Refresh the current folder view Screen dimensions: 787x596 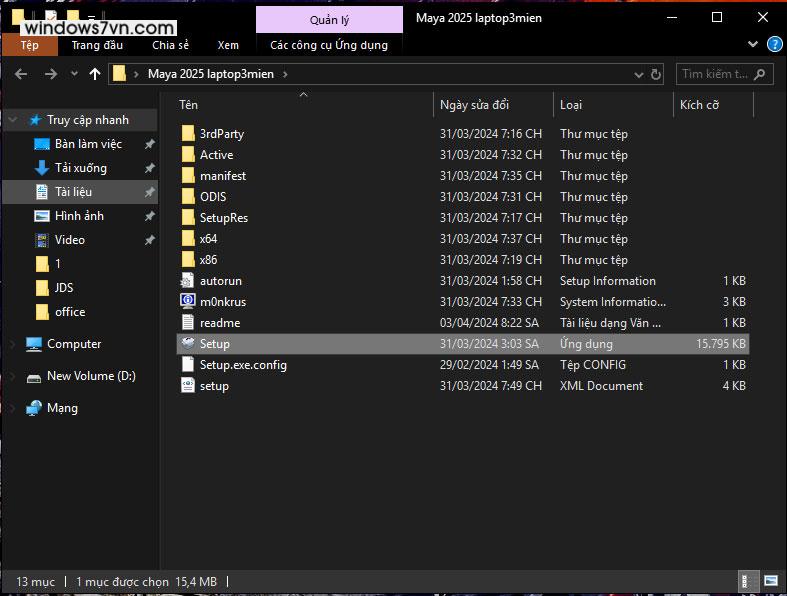click(655, 74)
